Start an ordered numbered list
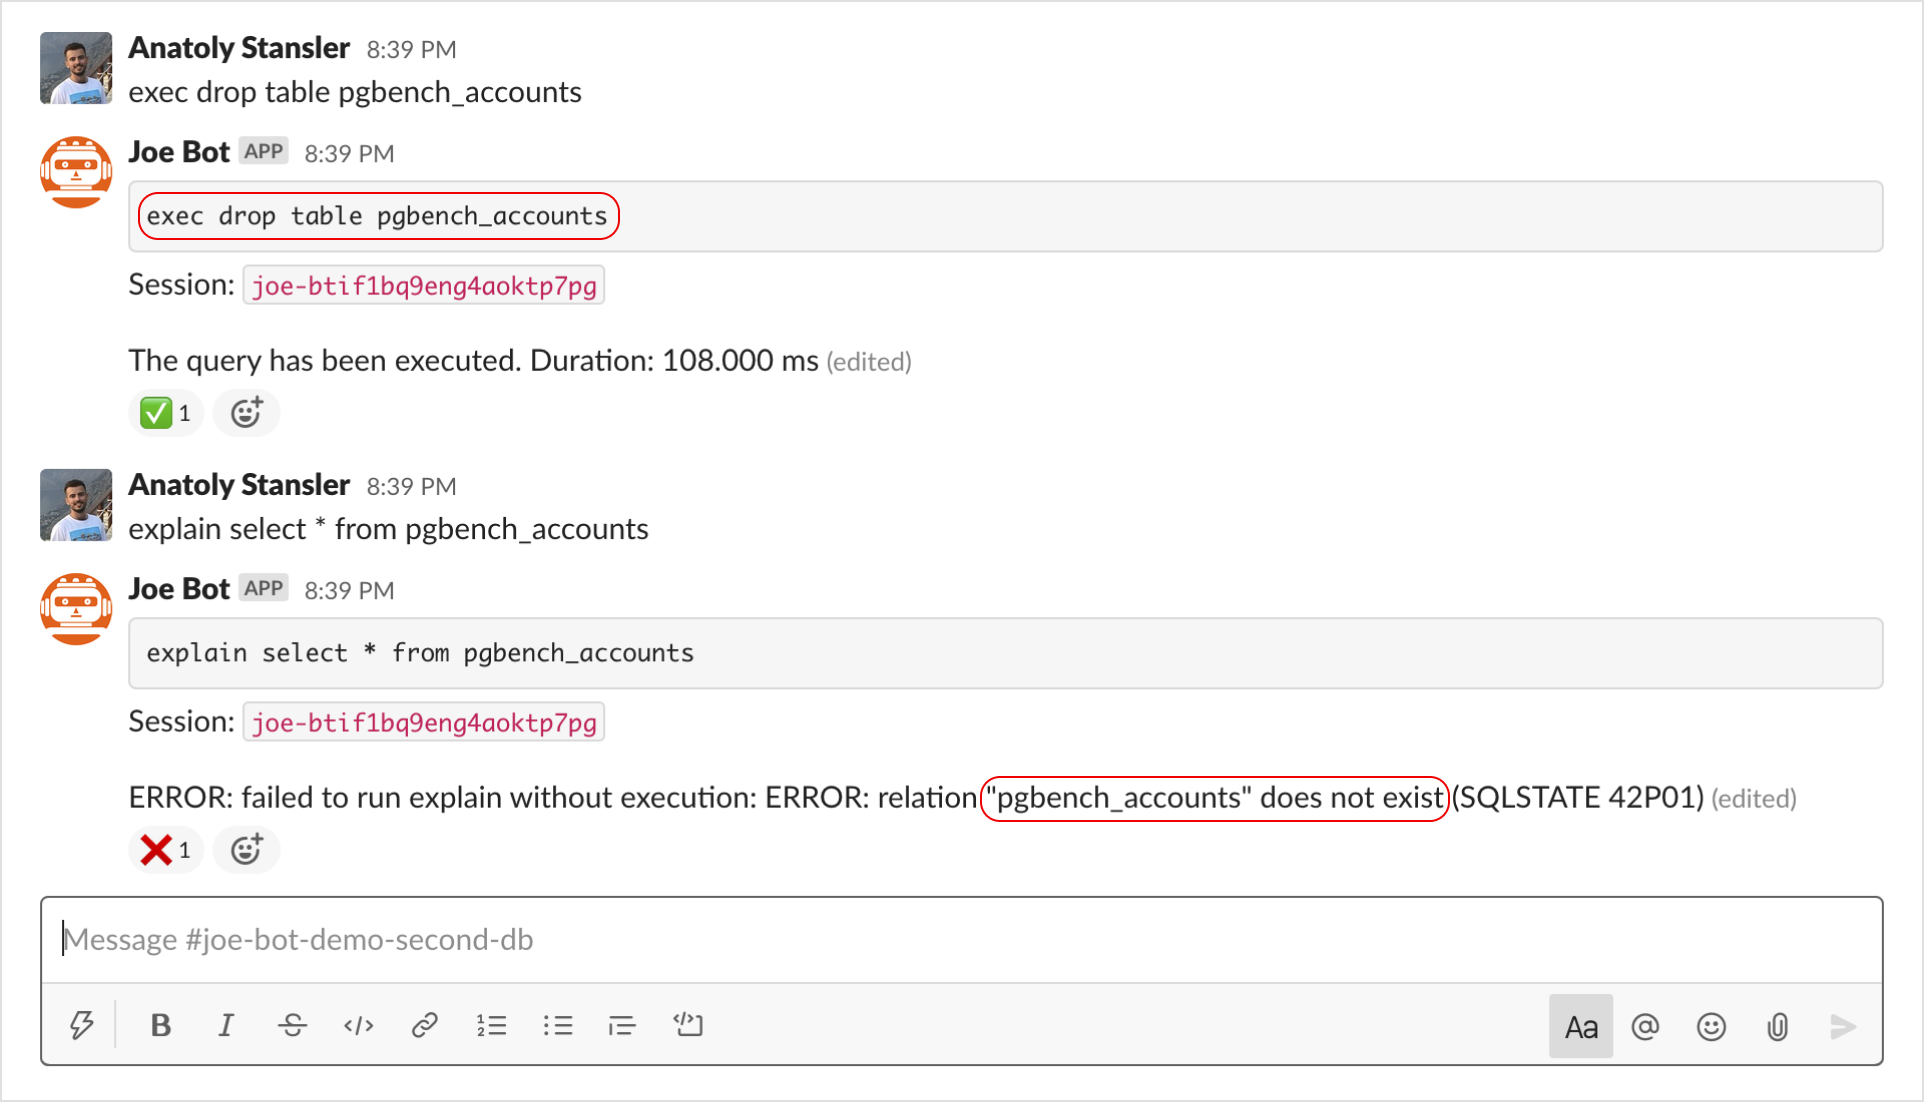 [x=491, y=1025]
